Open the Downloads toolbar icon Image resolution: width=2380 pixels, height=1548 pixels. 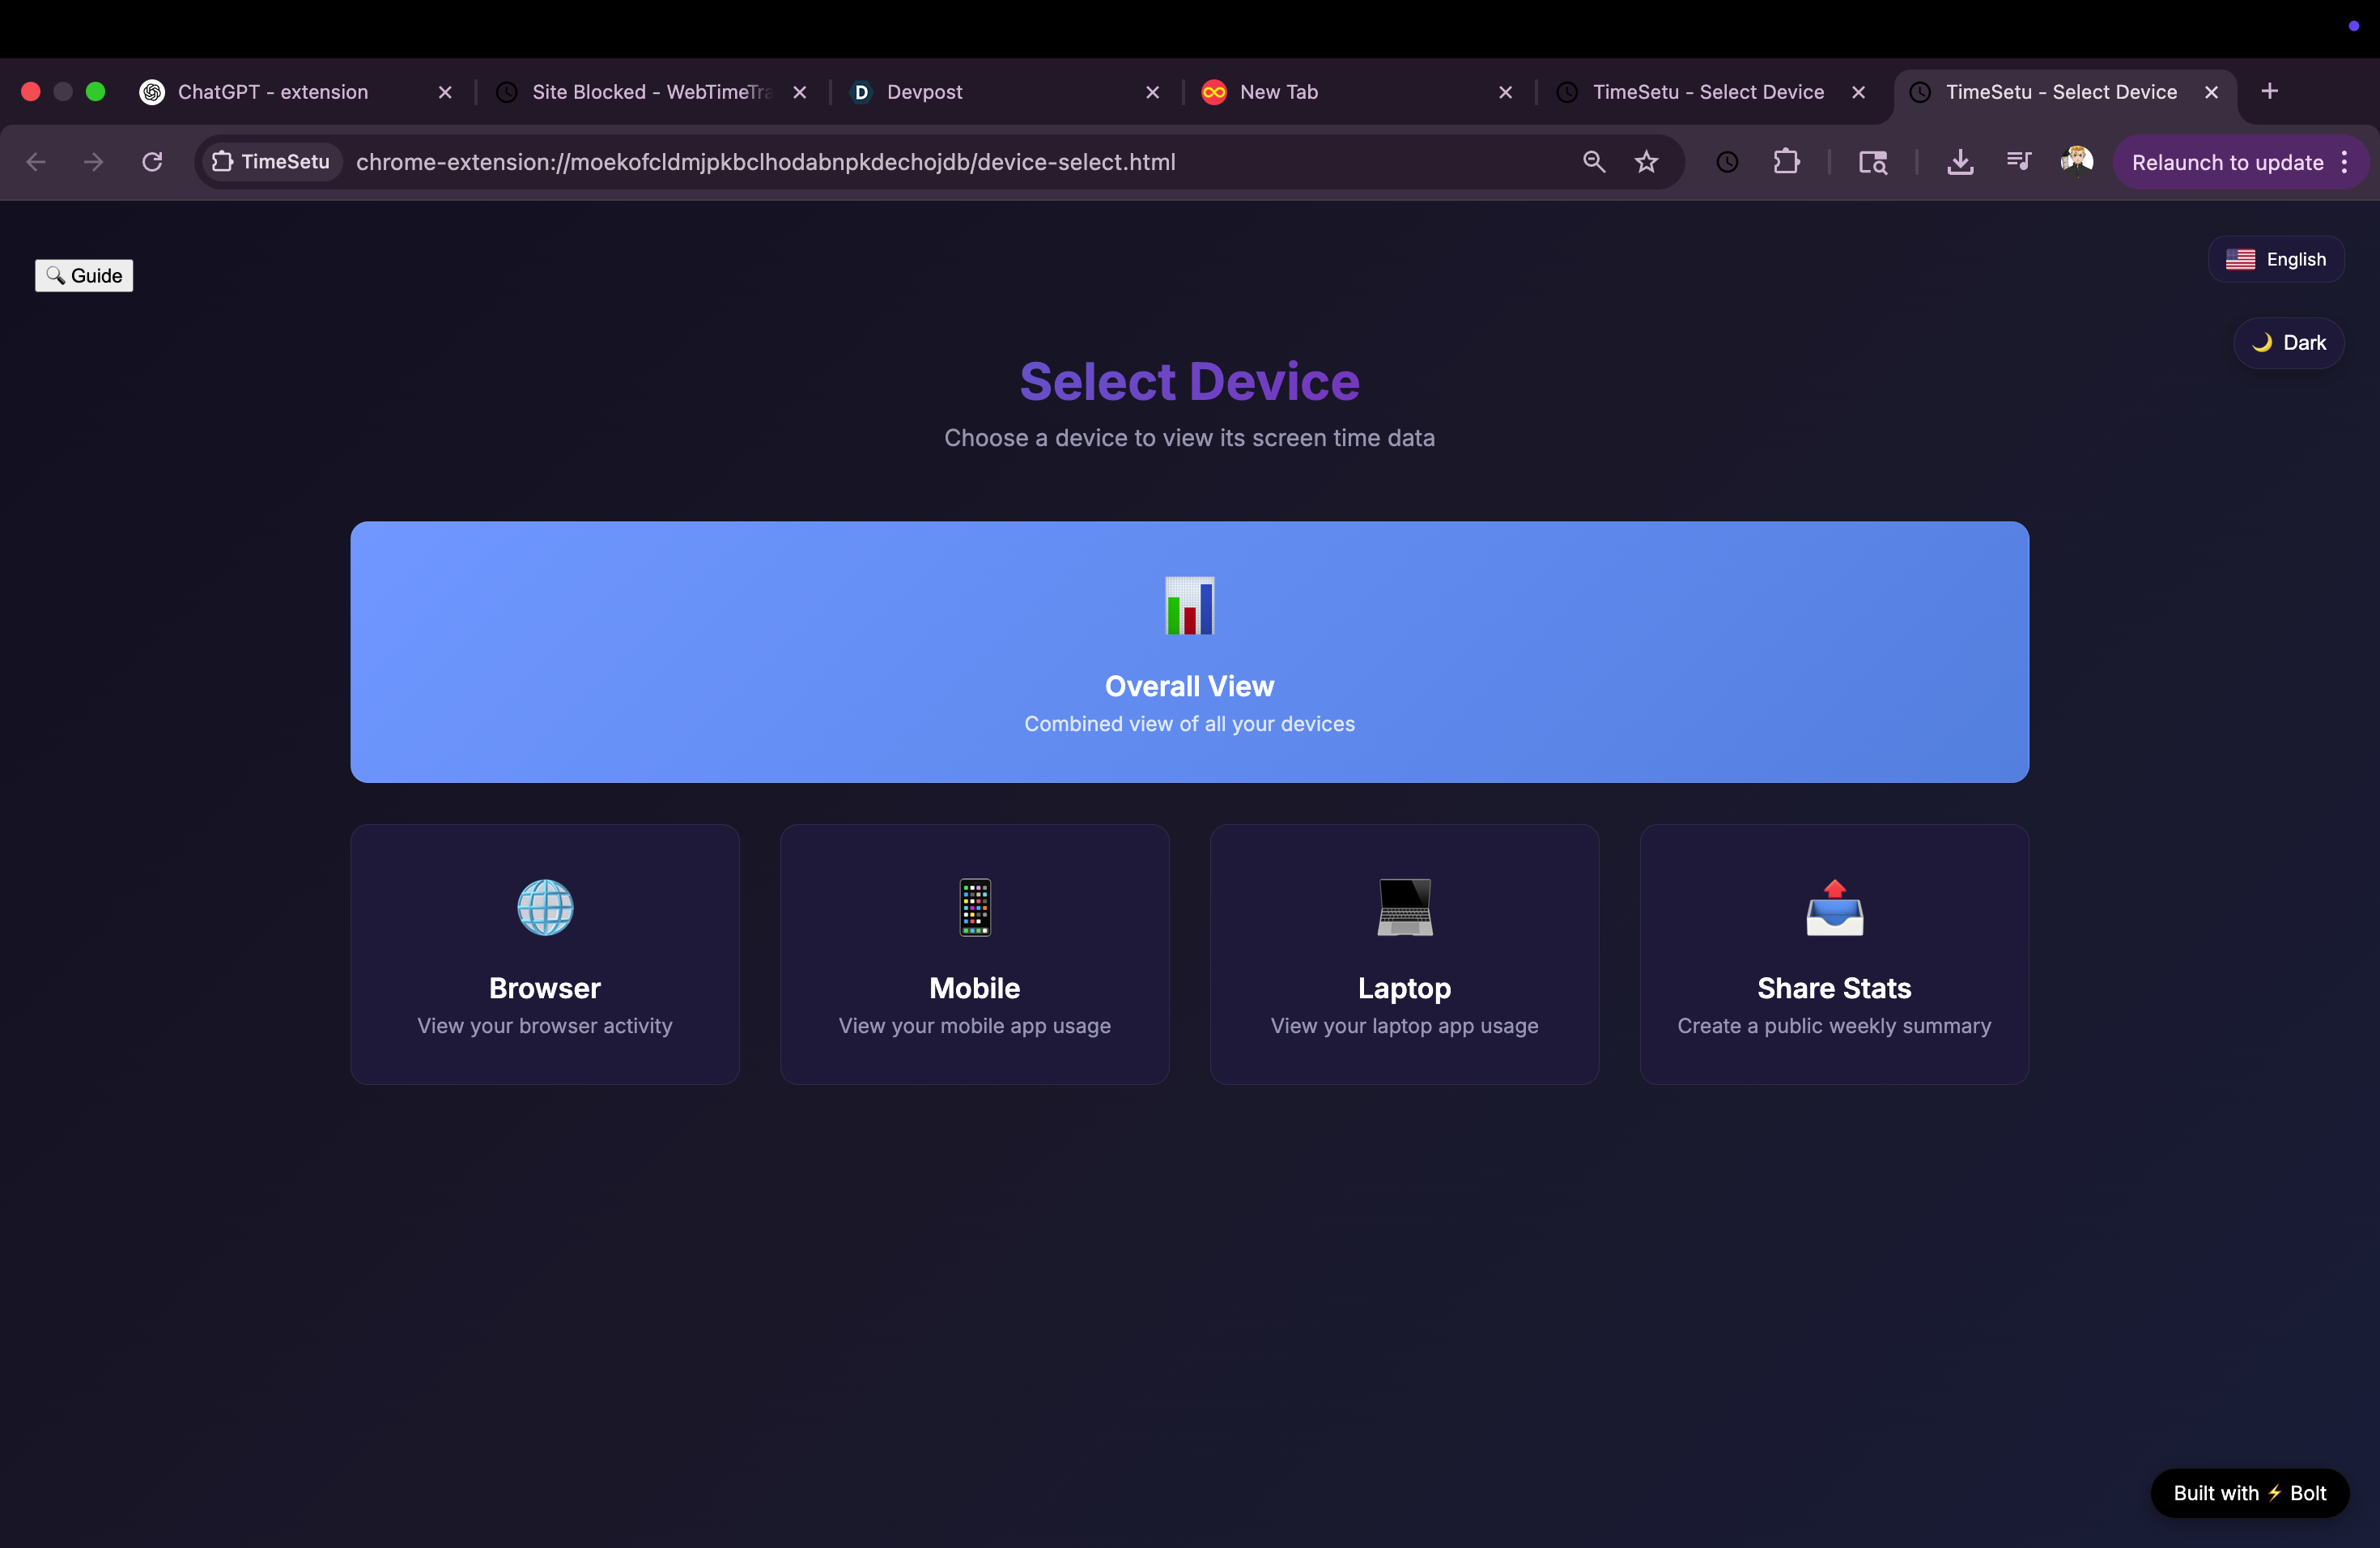(x=1959, y=162)
